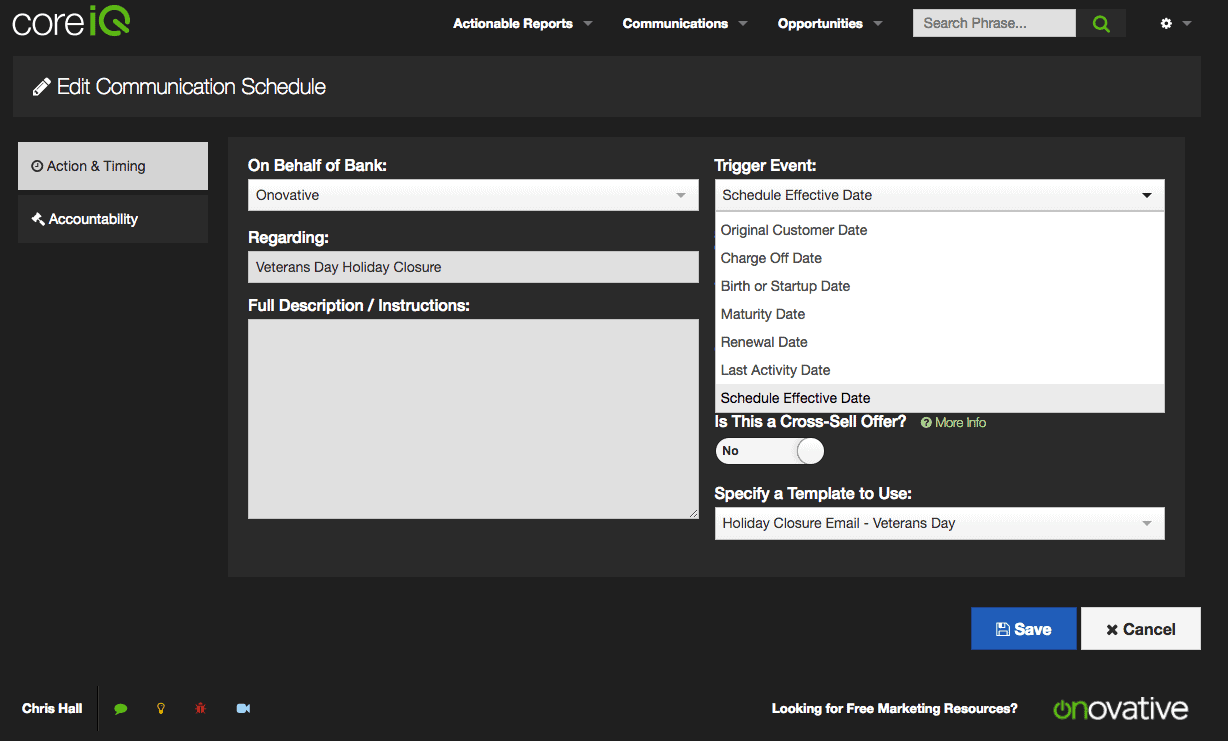Toggle the Cross-Sell Offer switch
The height and width of the screenshot is (741, 1228).
pyautogui.click(x=770, y=451)
